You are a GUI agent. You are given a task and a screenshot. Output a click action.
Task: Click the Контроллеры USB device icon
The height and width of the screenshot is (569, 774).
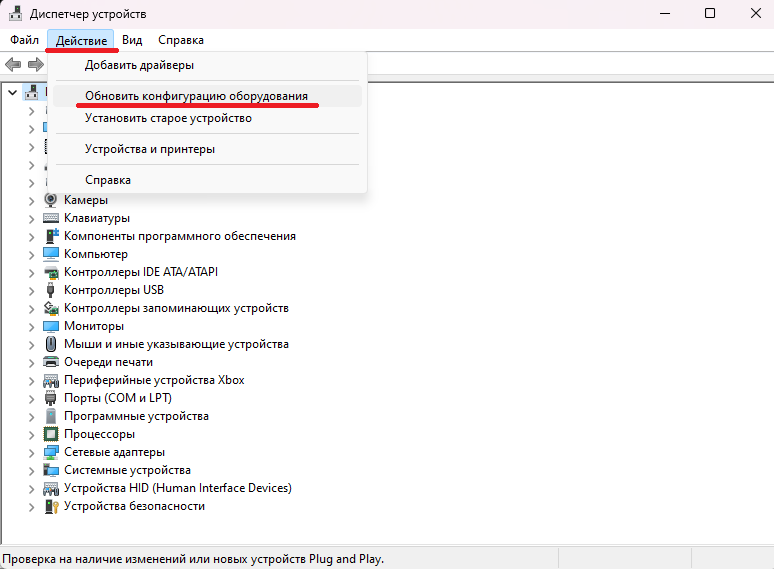click(52, 290)
